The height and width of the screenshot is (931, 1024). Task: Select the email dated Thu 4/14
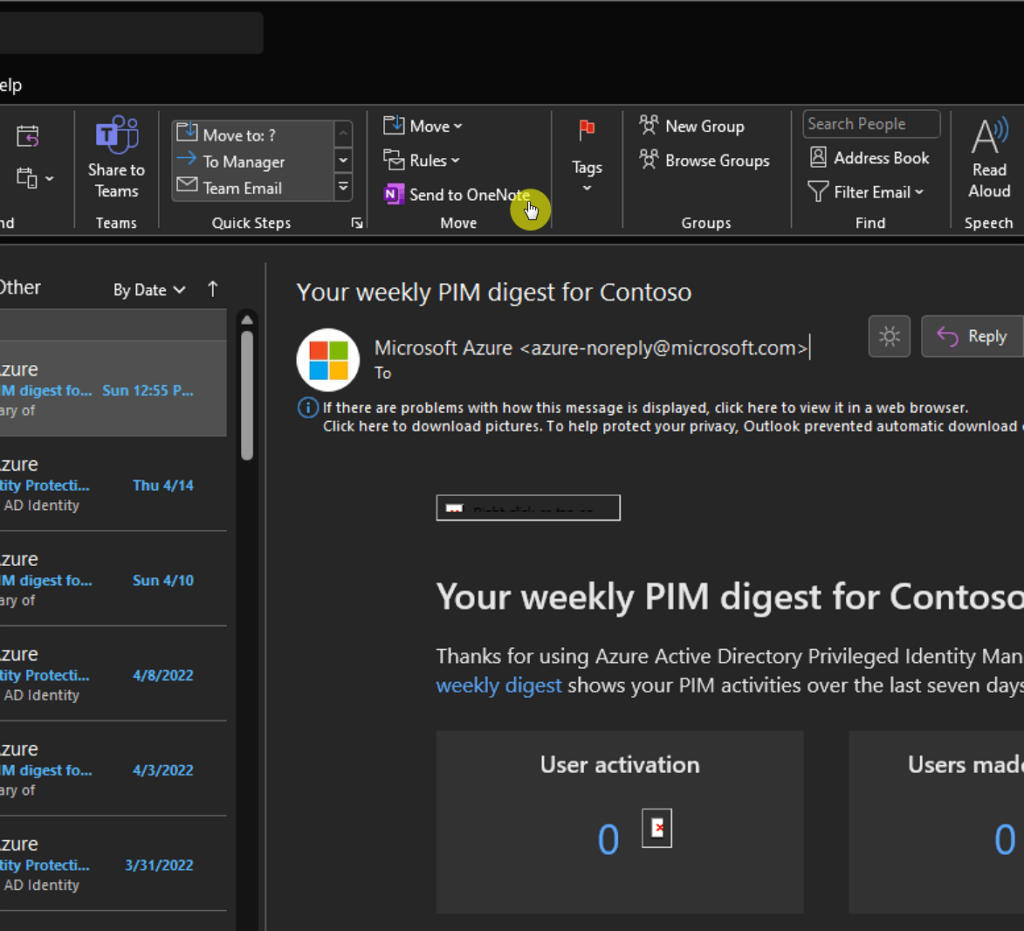(113, 484)
